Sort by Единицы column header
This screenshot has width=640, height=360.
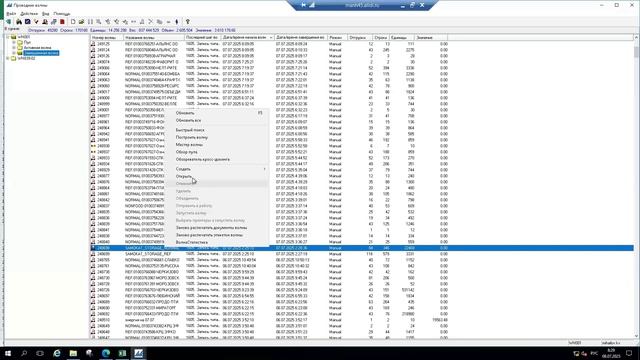(402, 38)
